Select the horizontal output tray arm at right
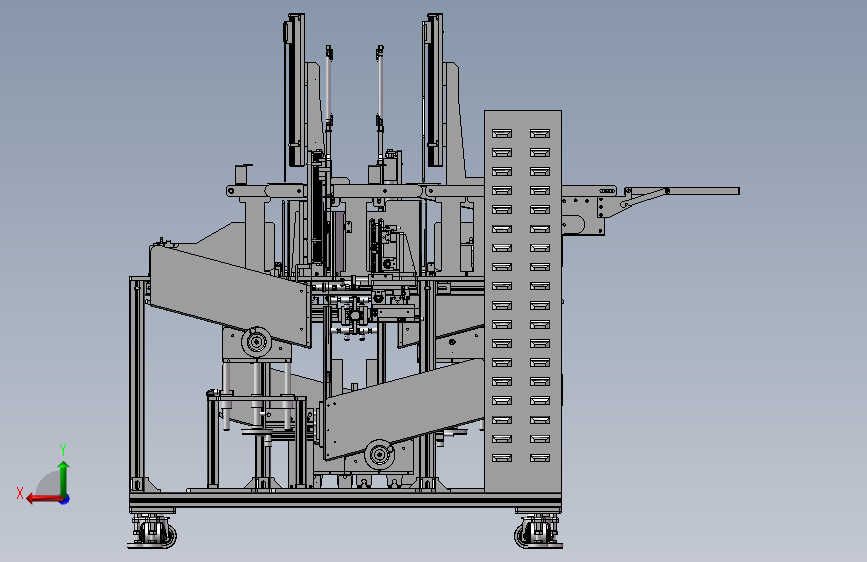This screenshot has height=562, width=867. tap(682, 191)
